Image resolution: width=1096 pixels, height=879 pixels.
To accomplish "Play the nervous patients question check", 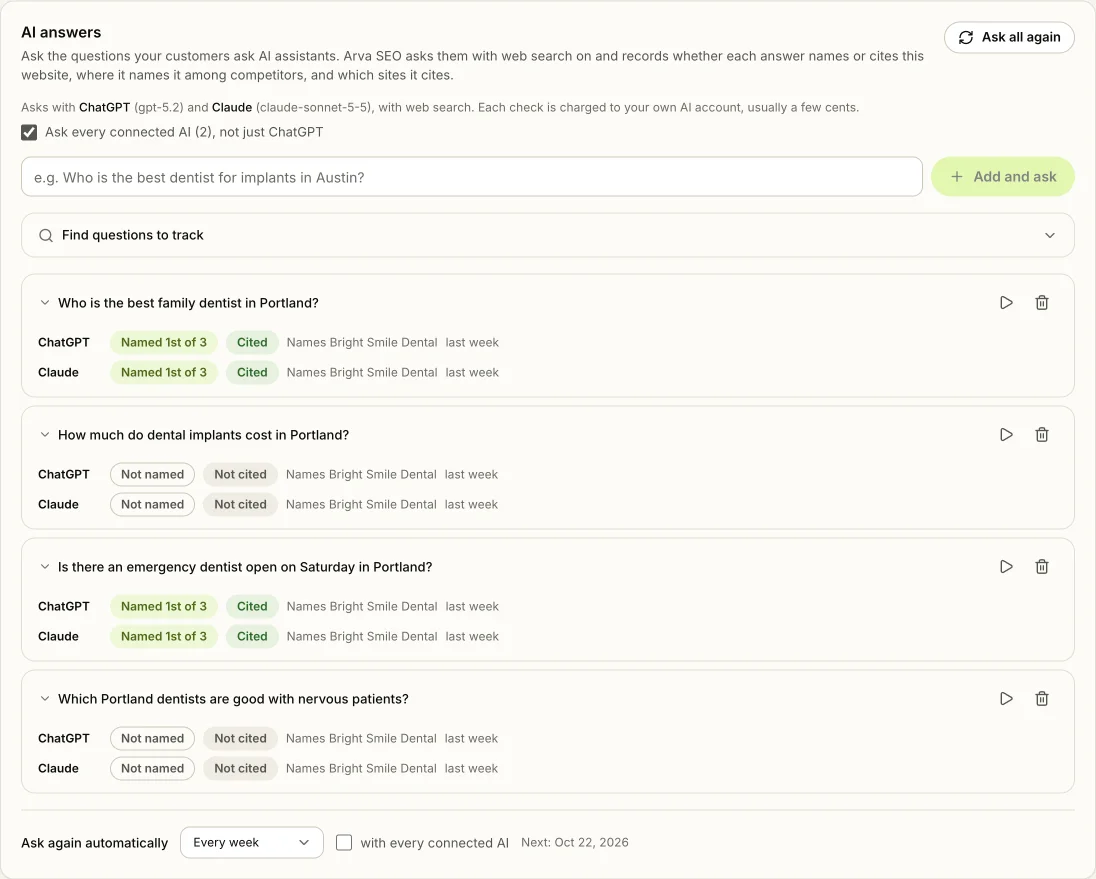I will pyautogui.click(x=1006, y=699).
